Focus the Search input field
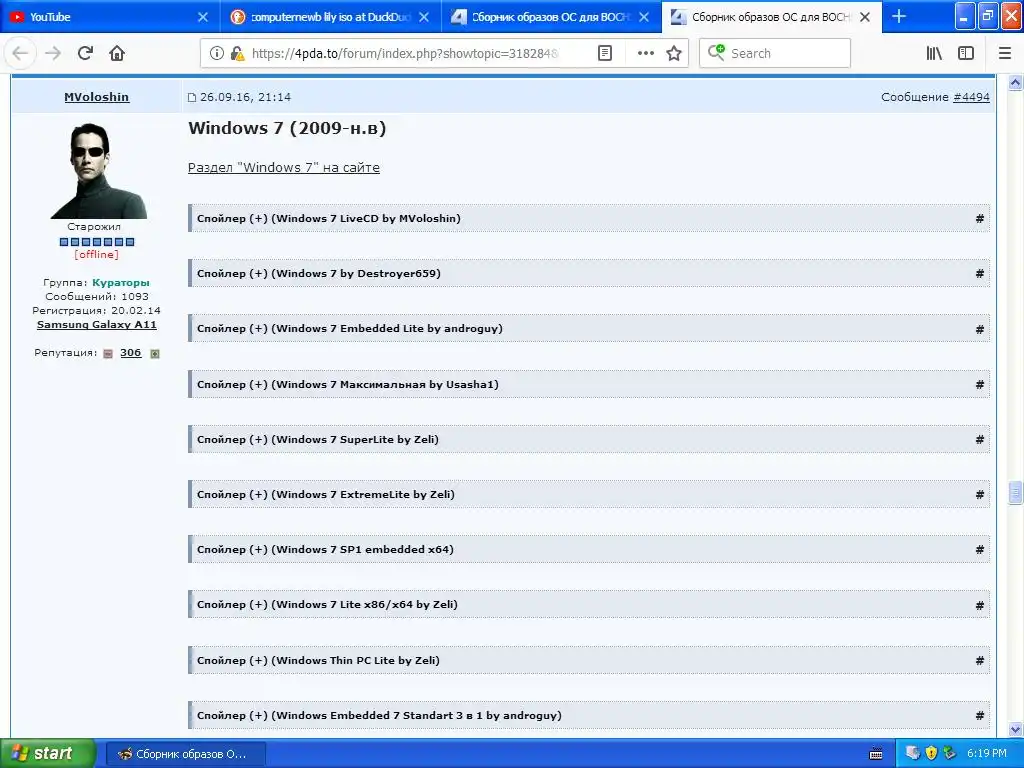 click(775, 54)
